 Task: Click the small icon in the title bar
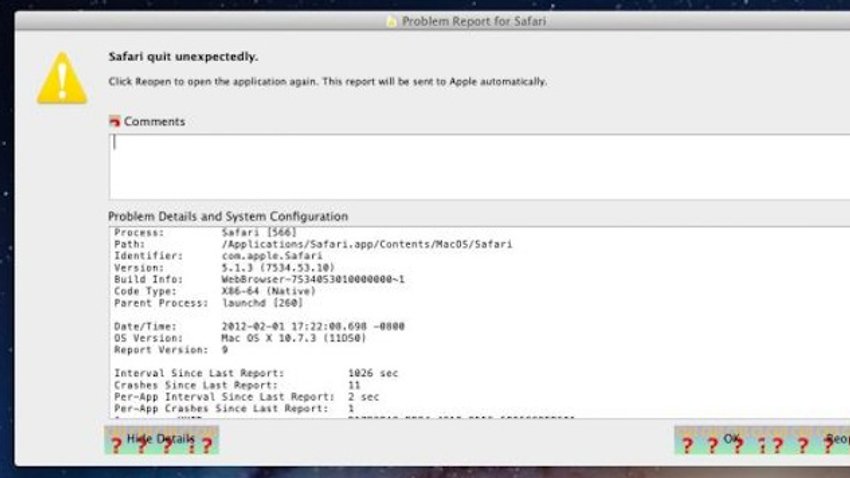[391, 21]
